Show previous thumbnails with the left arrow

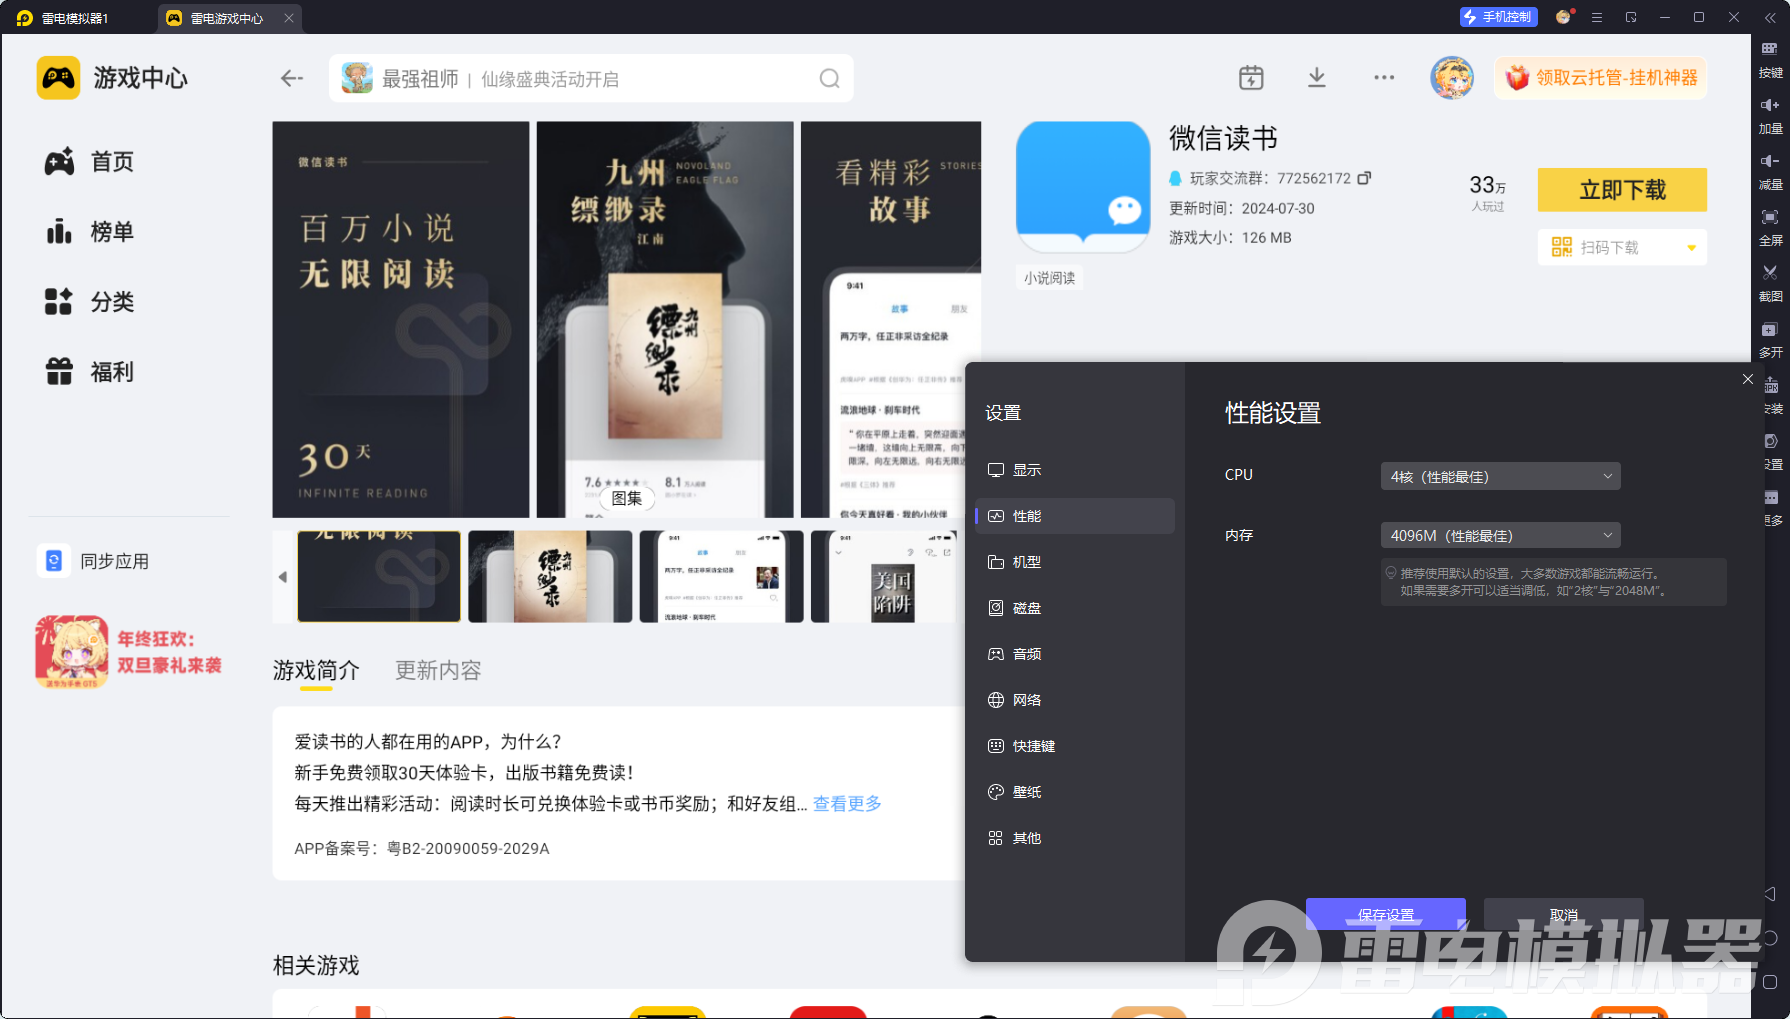283,577
